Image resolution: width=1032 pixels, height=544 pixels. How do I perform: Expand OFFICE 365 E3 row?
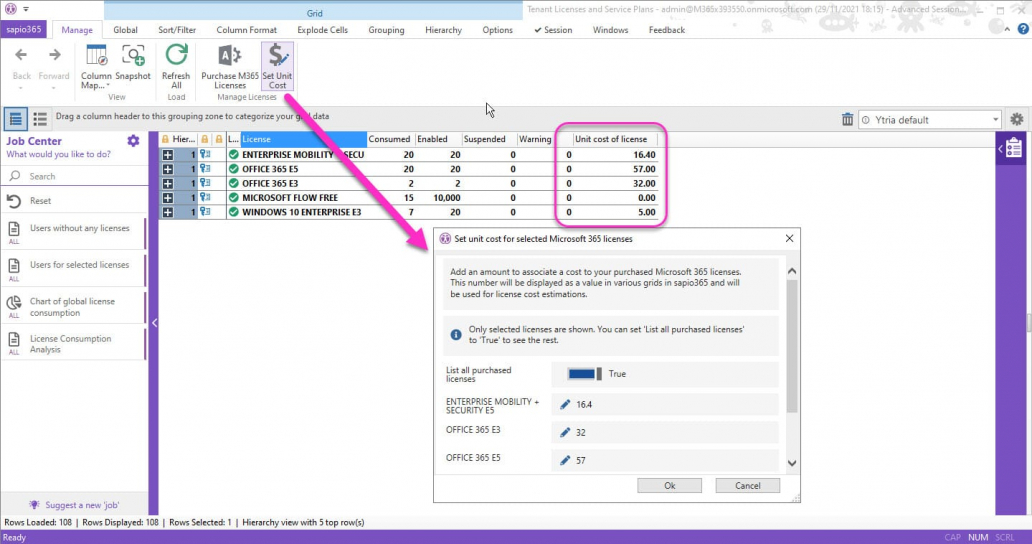pos(168,184)
